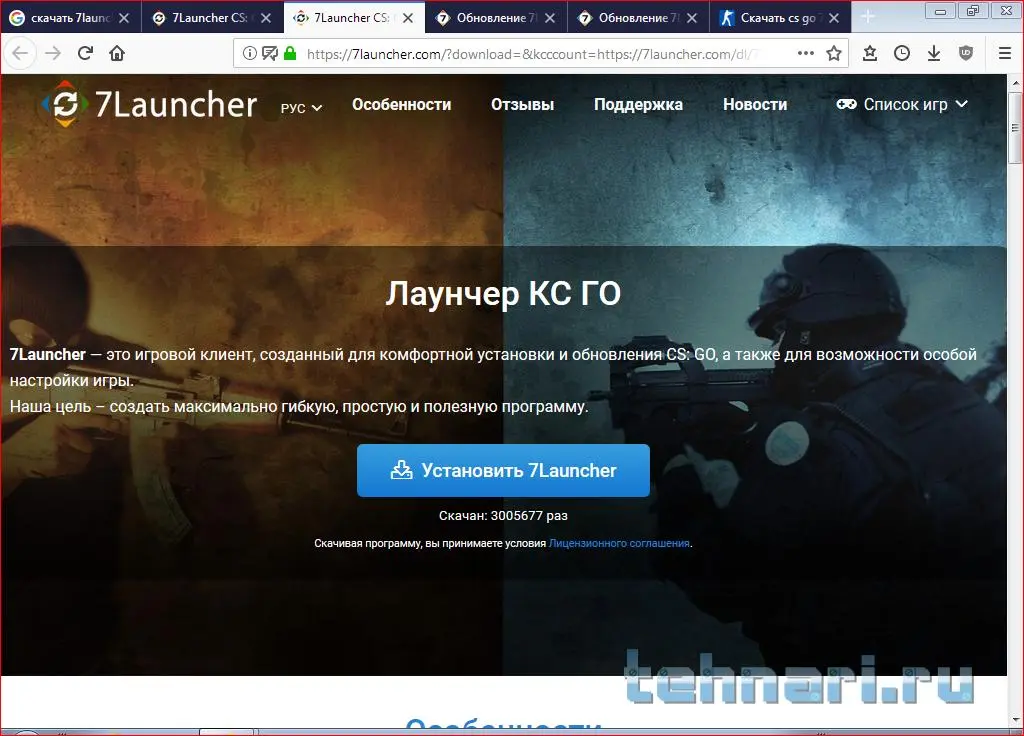
Task: Show site information via the info icon
Action: [x=249, y=54]
